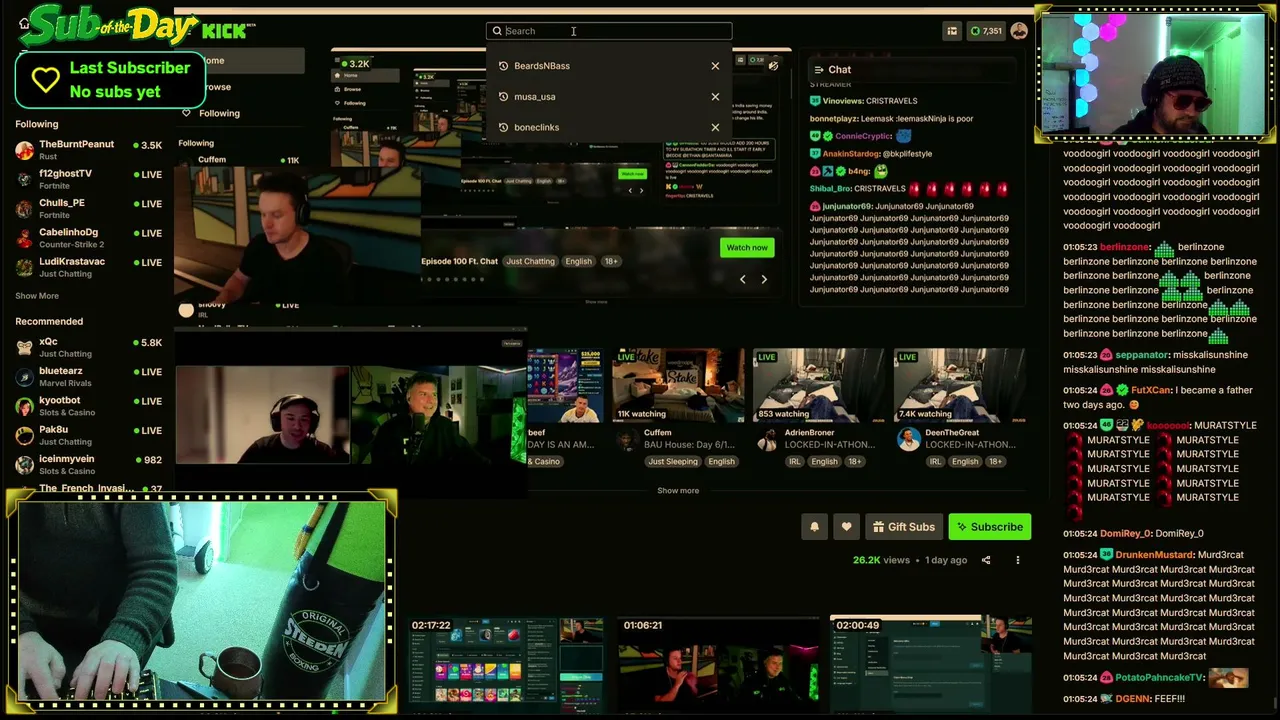Image resolution: width=1280 pixels, height=720 pixels.
Task: Click history icon beside boneclinks
Action: coord(503,127)
